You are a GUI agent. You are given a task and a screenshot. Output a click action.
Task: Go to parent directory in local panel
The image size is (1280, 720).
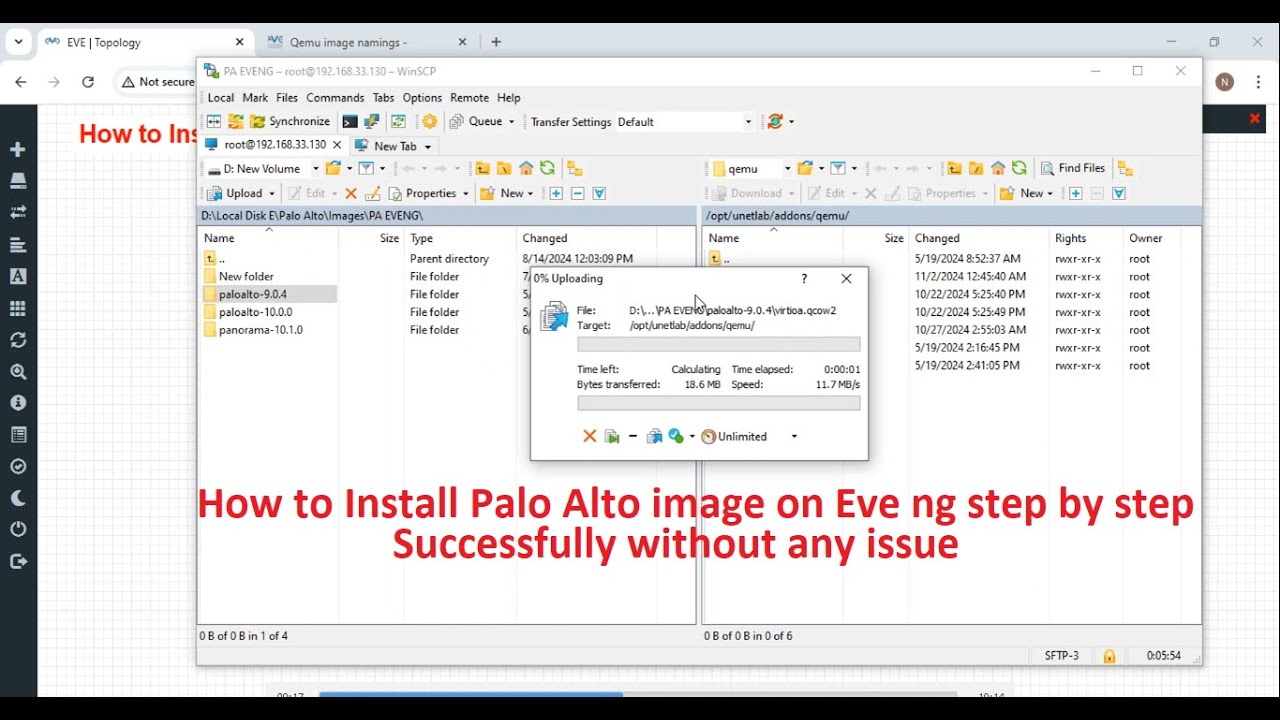[x=482, y=168]
